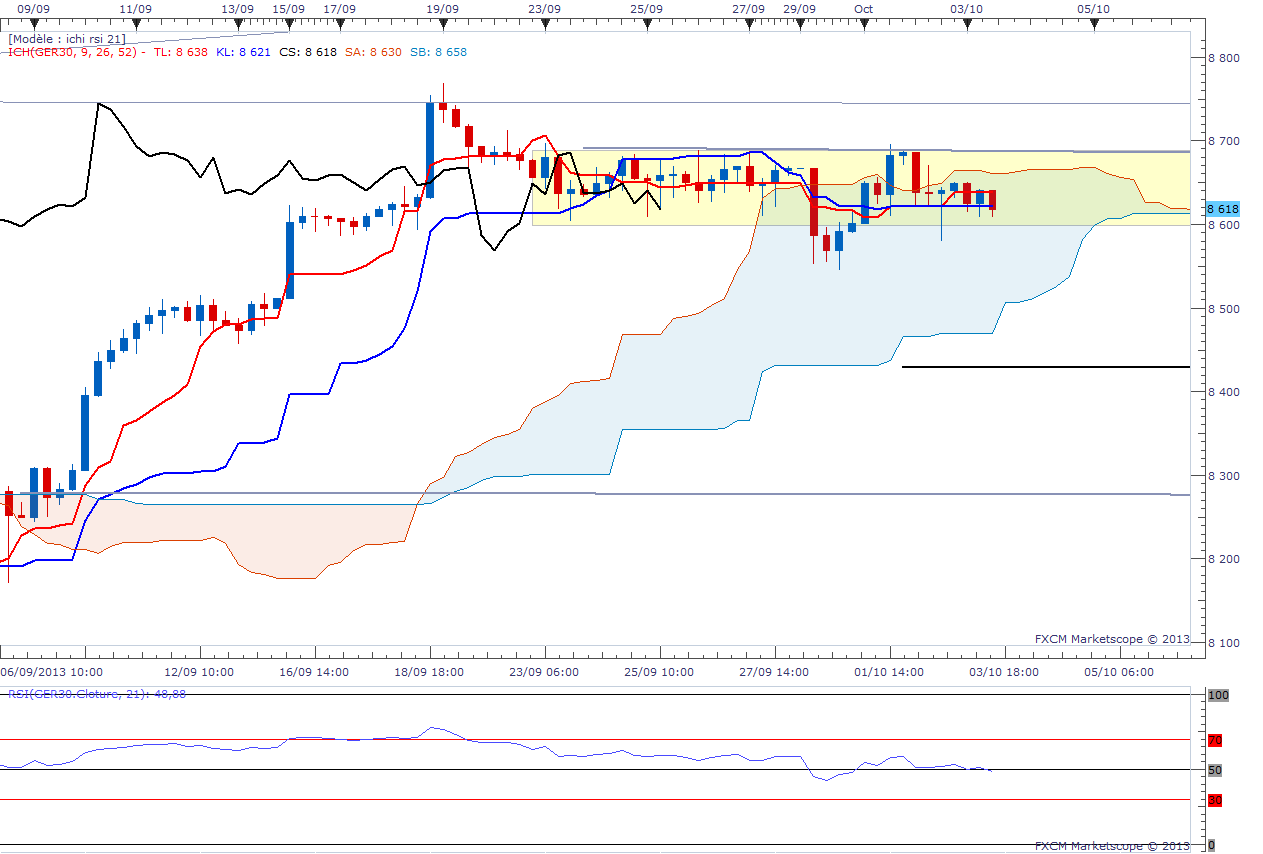
Task: Click the 8 200 price axis label
Action: click(x=1222, y=559)
